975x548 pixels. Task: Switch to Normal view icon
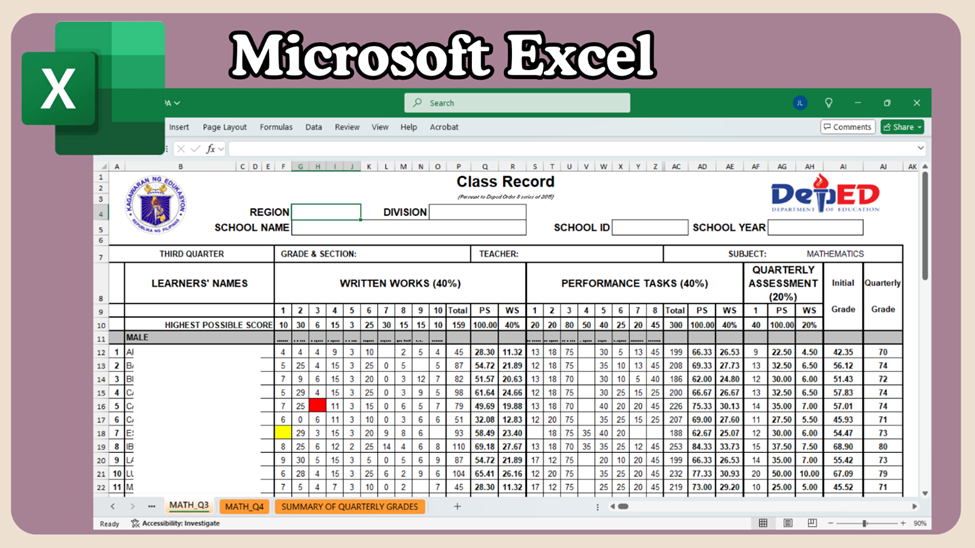tap(763, 523)
